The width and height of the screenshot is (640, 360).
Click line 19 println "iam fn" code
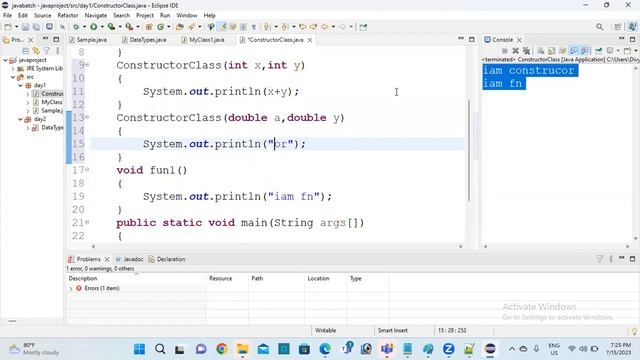[238, 196]
